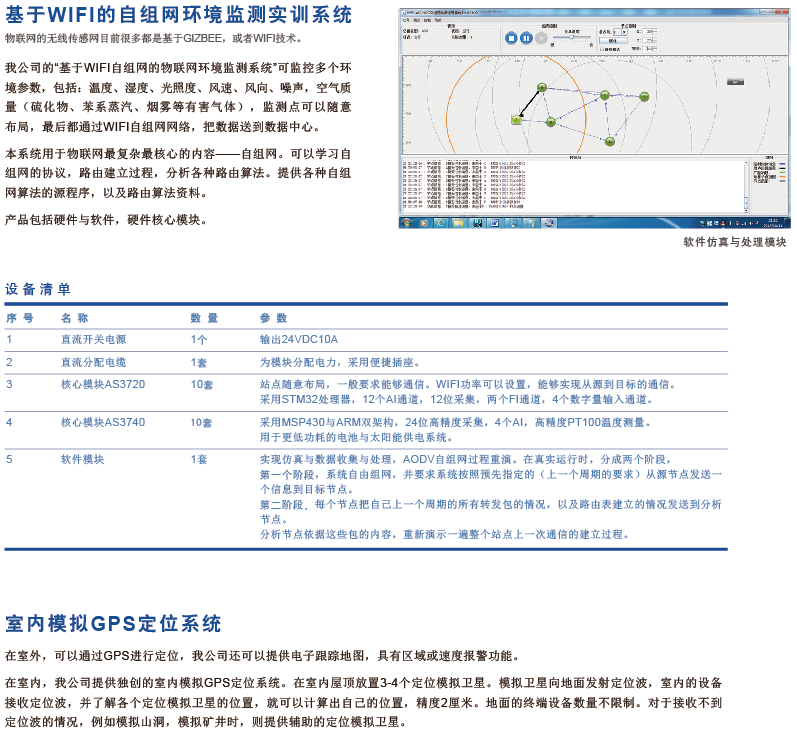Switch to the active simulation app on the taskbar
797x732 pixels.
pos(548,223)
